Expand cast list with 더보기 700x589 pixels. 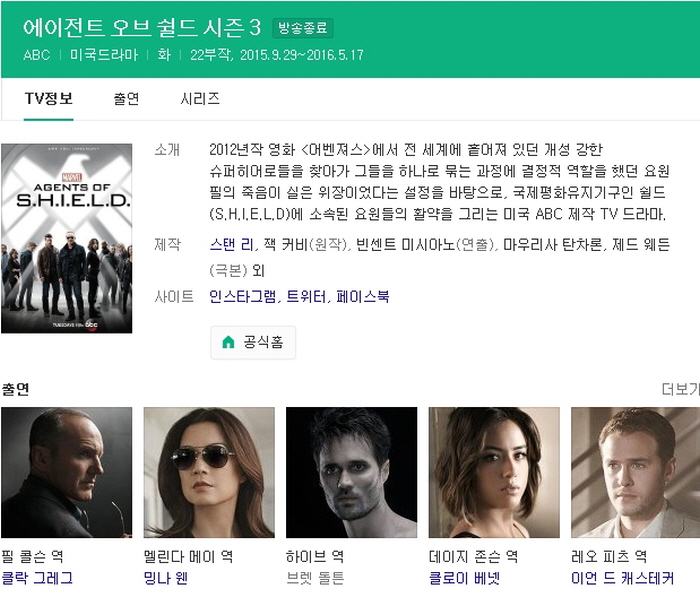tap(680, 389)
